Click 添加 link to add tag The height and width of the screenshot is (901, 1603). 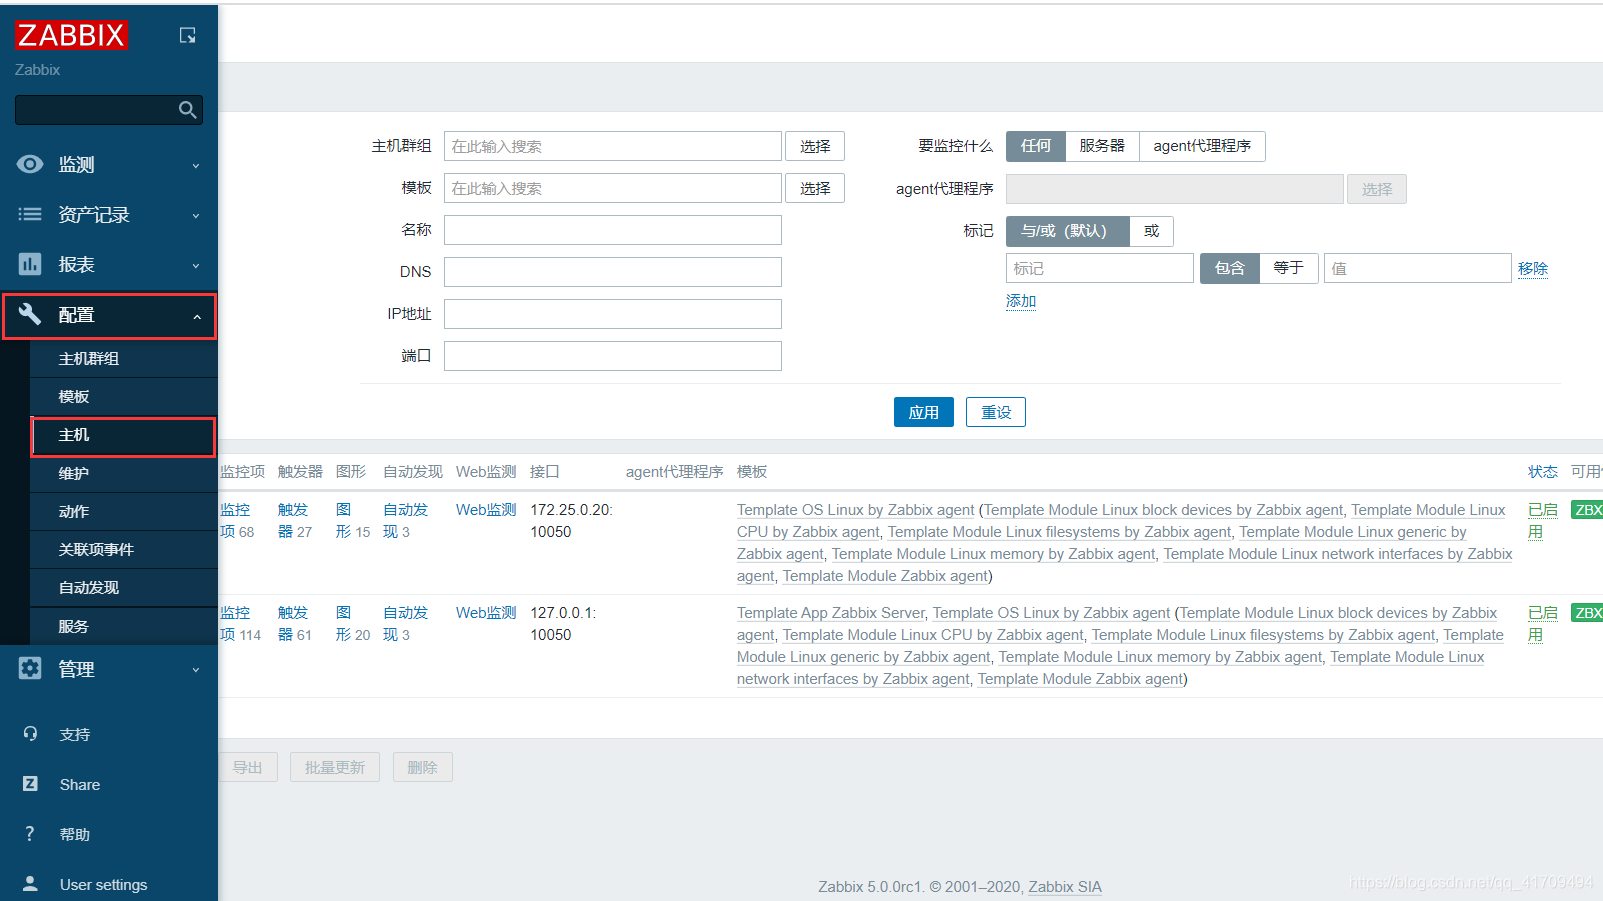1021,301
